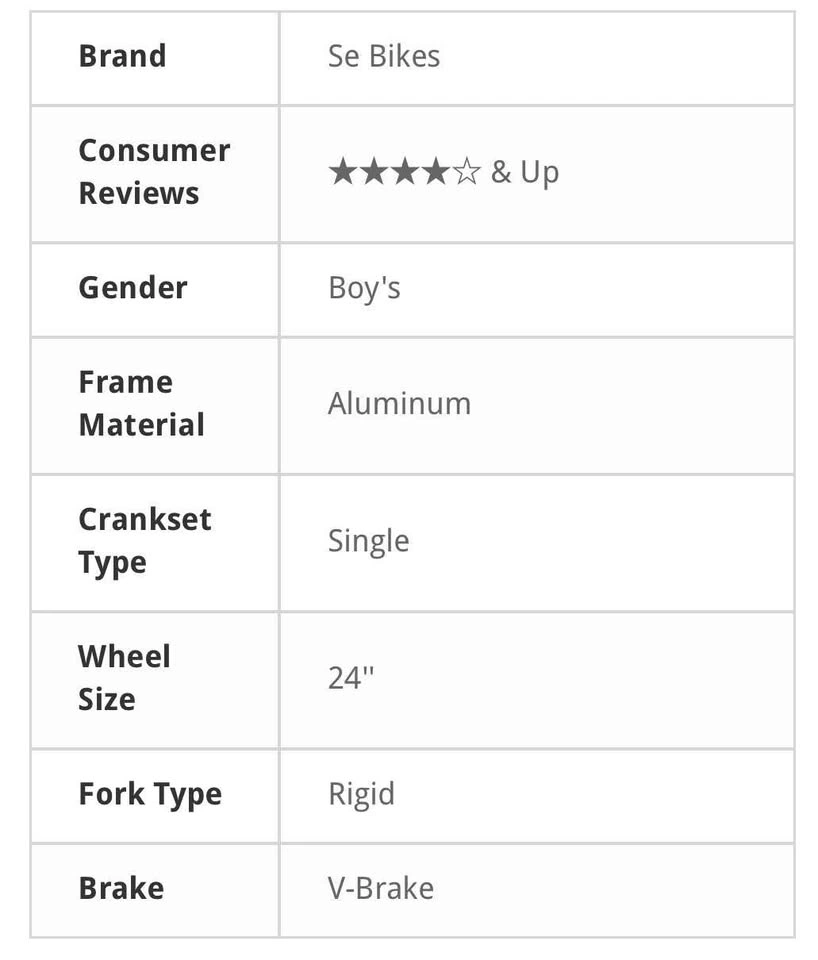The image size is (818, 960).
Task: Click the "& Up" rating text
Action: (525, 172)
